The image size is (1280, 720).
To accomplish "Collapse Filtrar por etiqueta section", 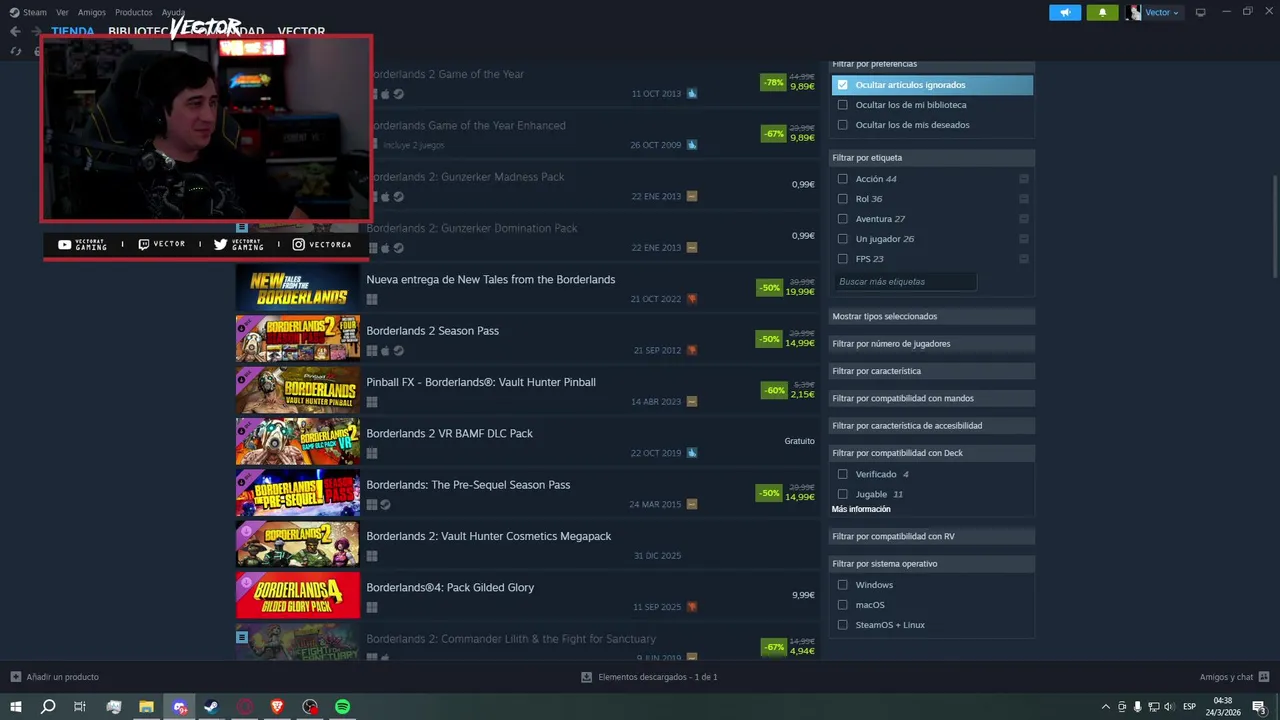I will click(x=932, y=158).
